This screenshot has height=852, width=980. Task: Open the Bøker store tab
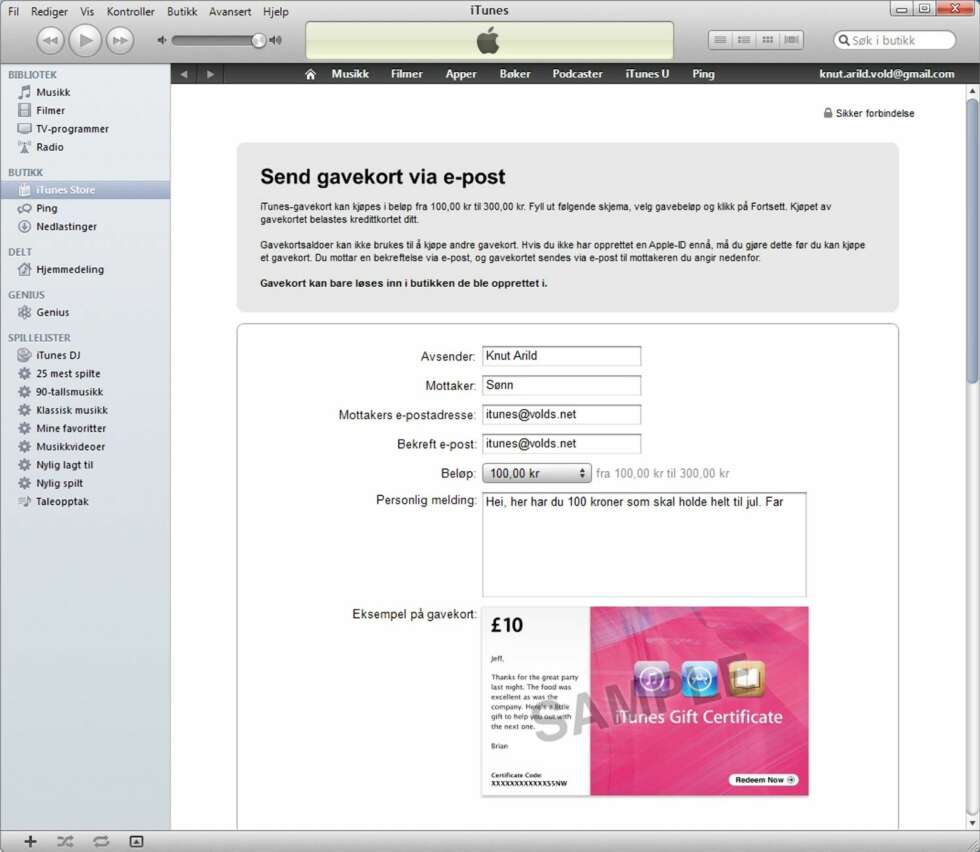[515, 74]
